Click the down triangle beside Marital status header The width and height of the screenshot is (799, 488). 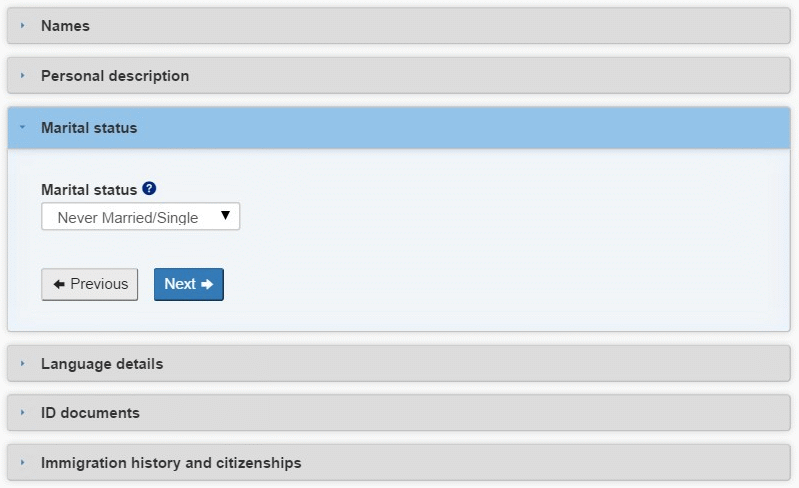pos(22,127)
